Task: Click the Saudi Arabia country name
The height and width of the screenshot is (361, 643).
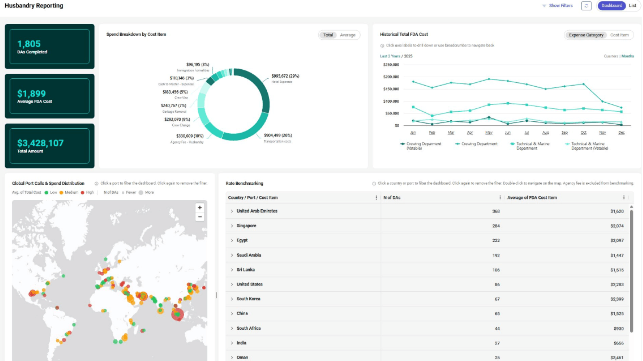Action: coord(249,255)
